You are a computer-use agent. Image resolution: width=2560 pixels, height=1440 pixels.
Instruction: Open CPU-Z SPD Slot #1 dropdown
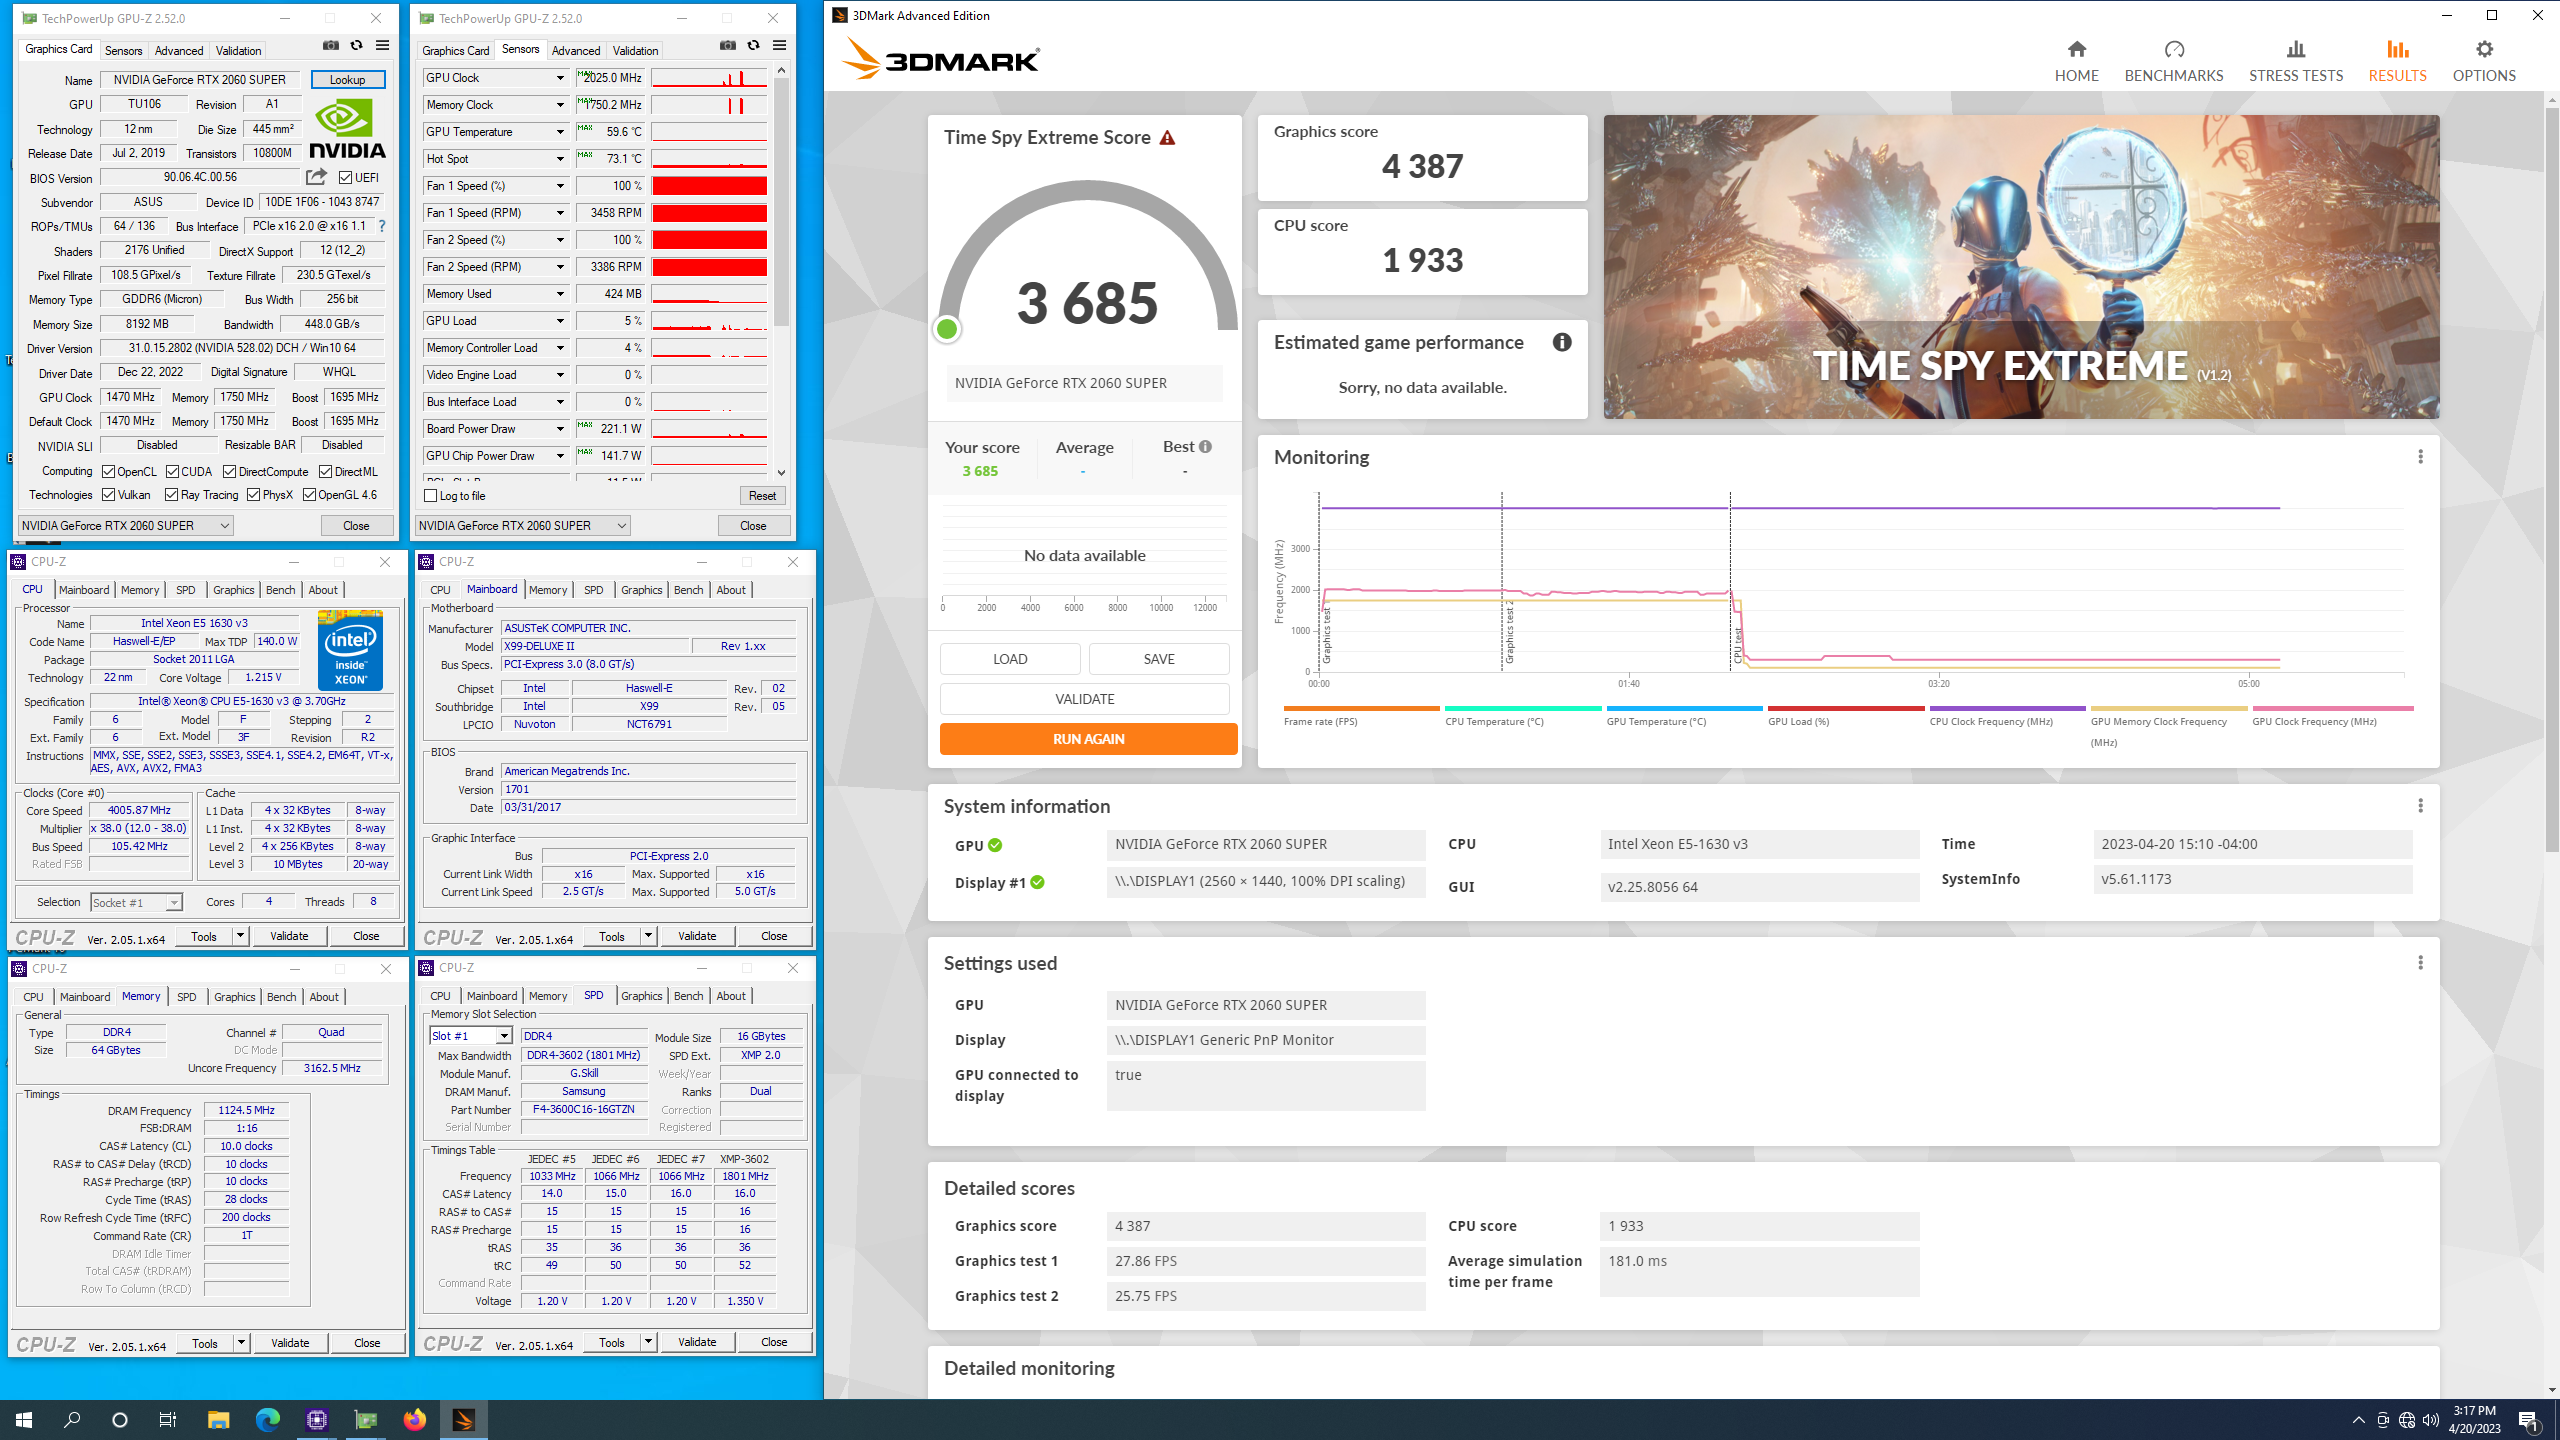[x=471, y=1036]
